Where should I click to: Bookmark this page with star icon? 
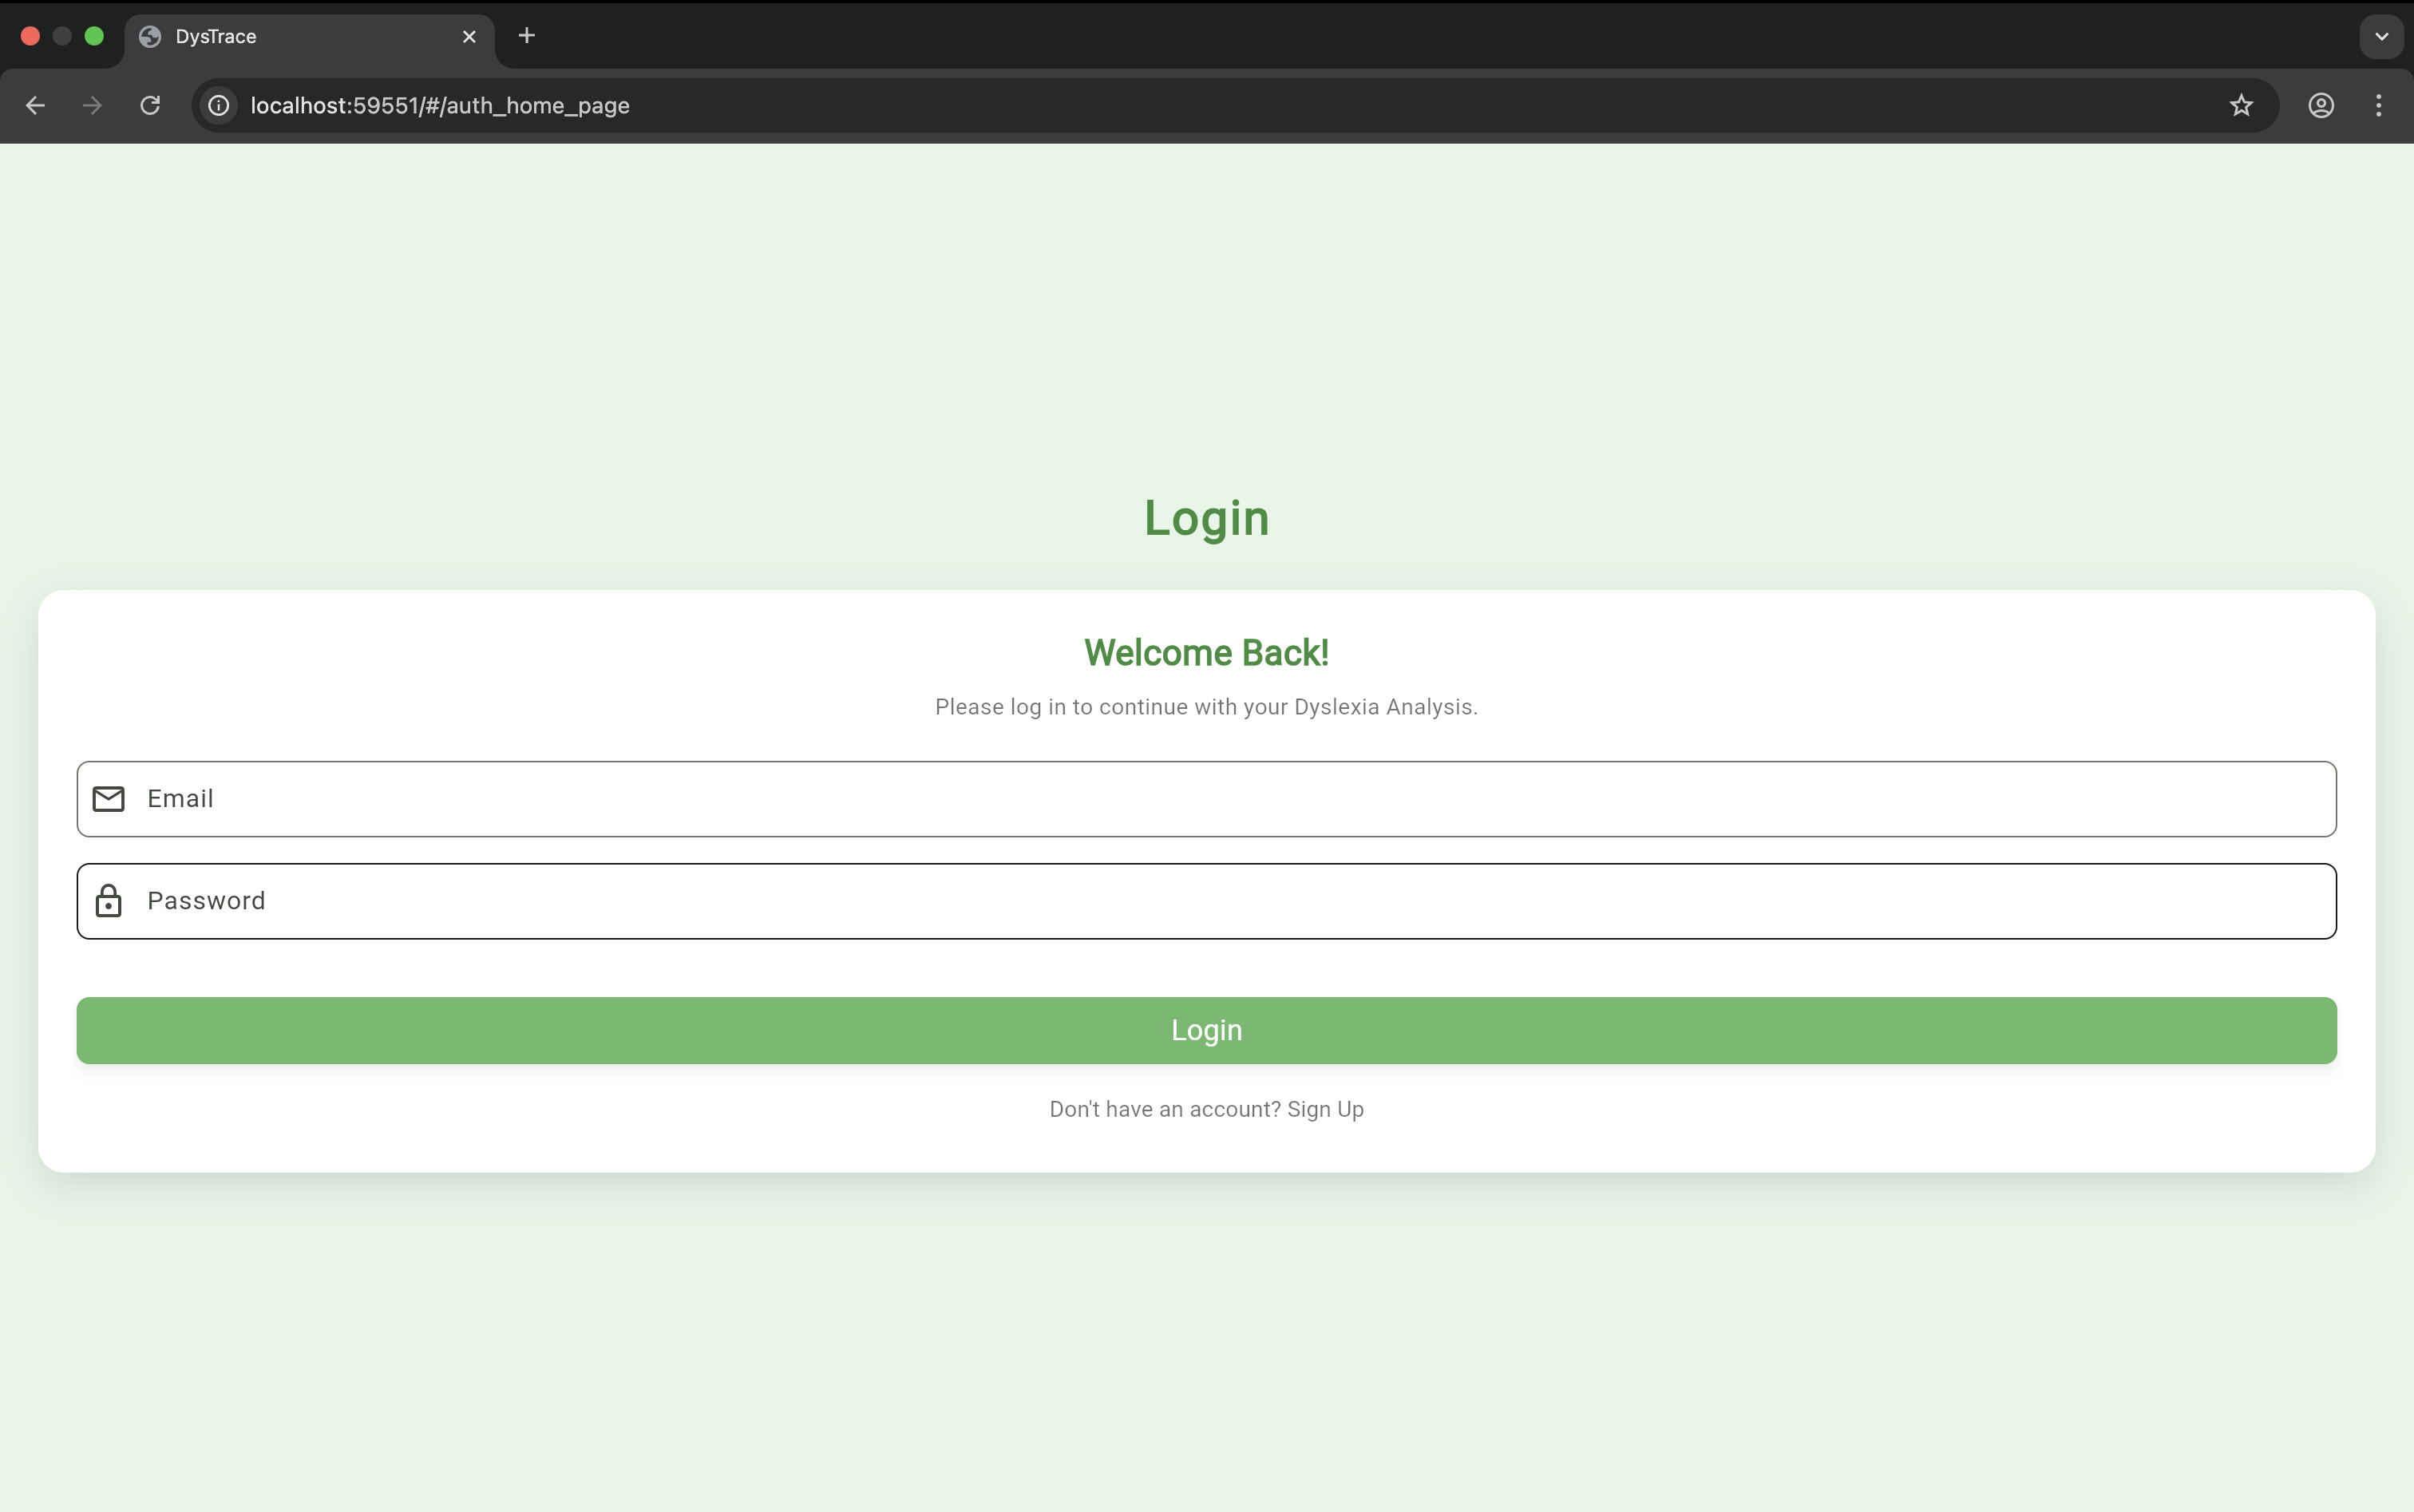pyautogui.click(x=2240, y=105)
